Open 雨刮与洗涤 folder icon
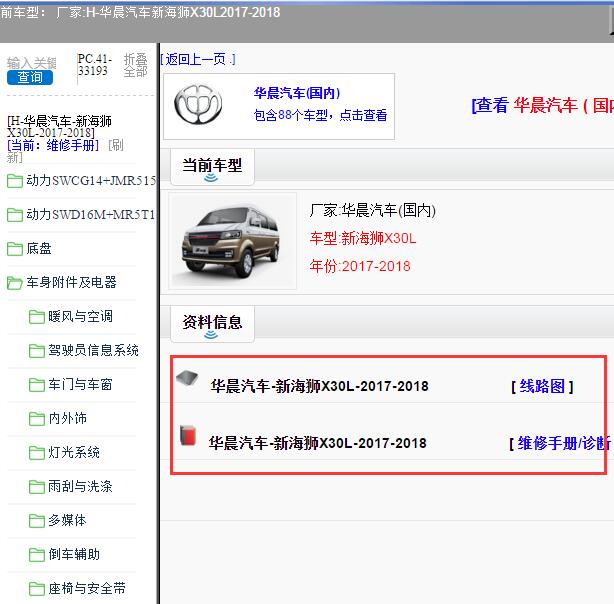 tap(37, 487)
